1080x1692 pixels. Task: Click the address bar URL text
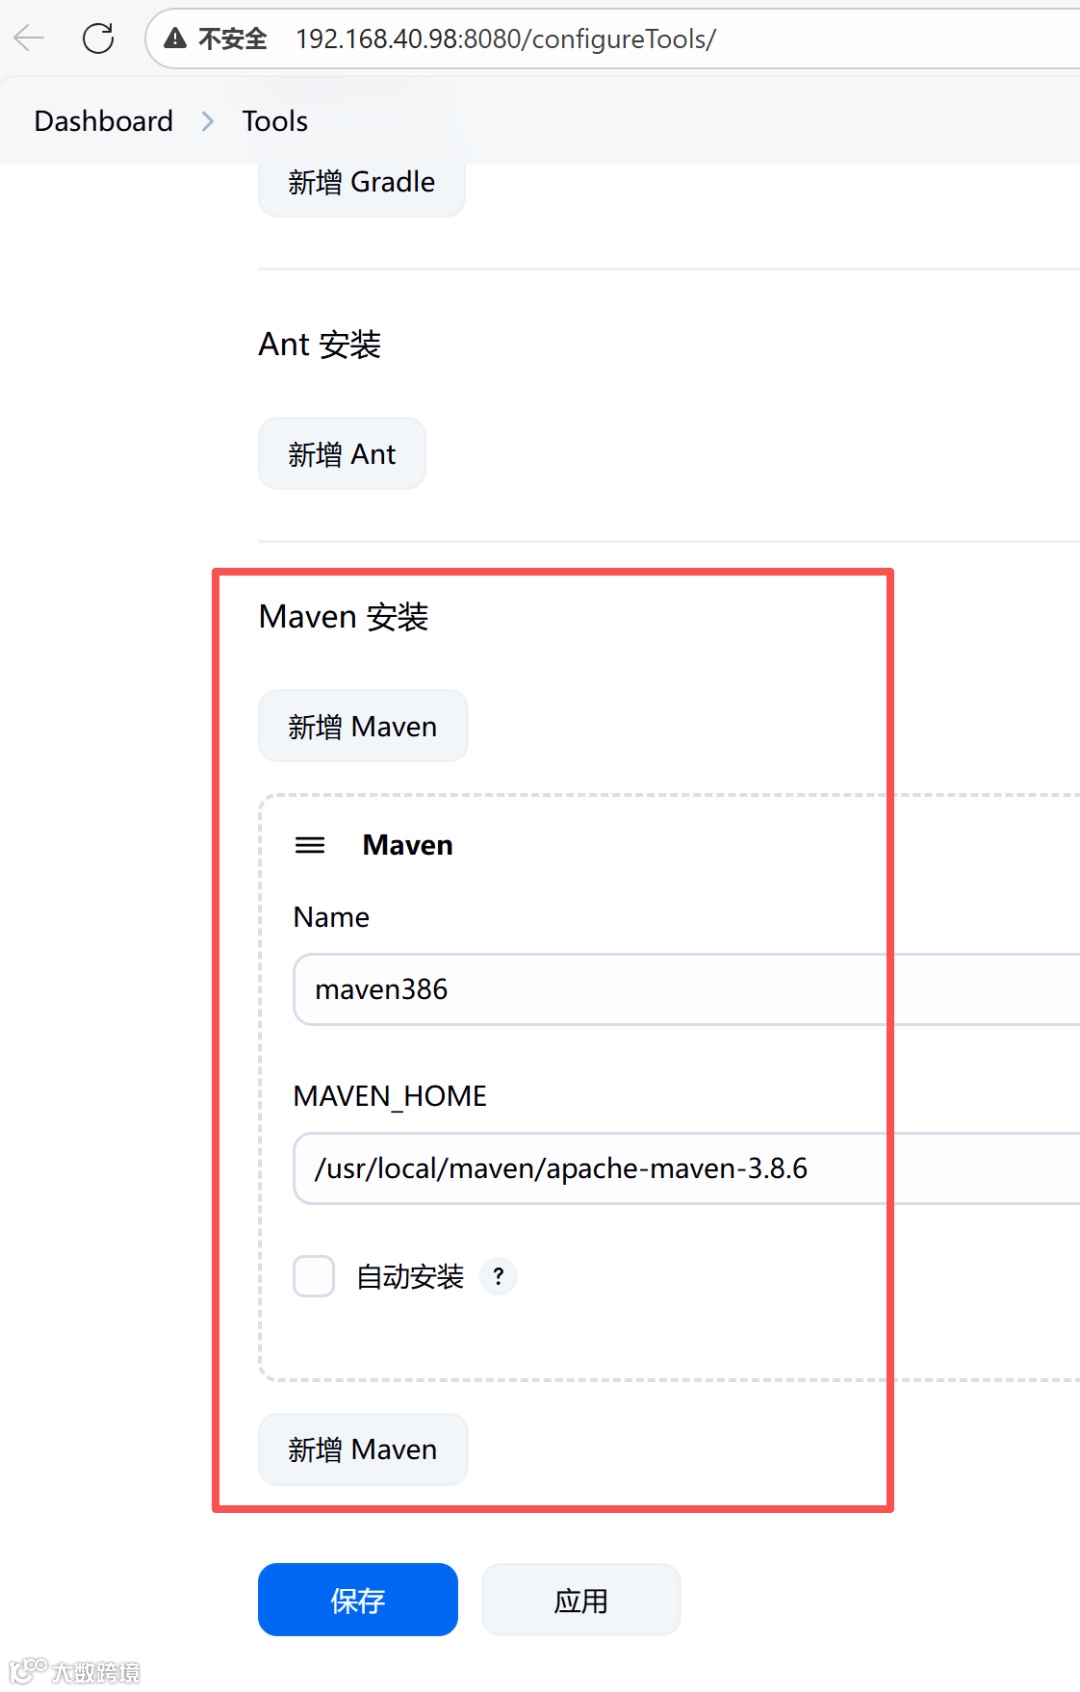[x=505, y=39]
